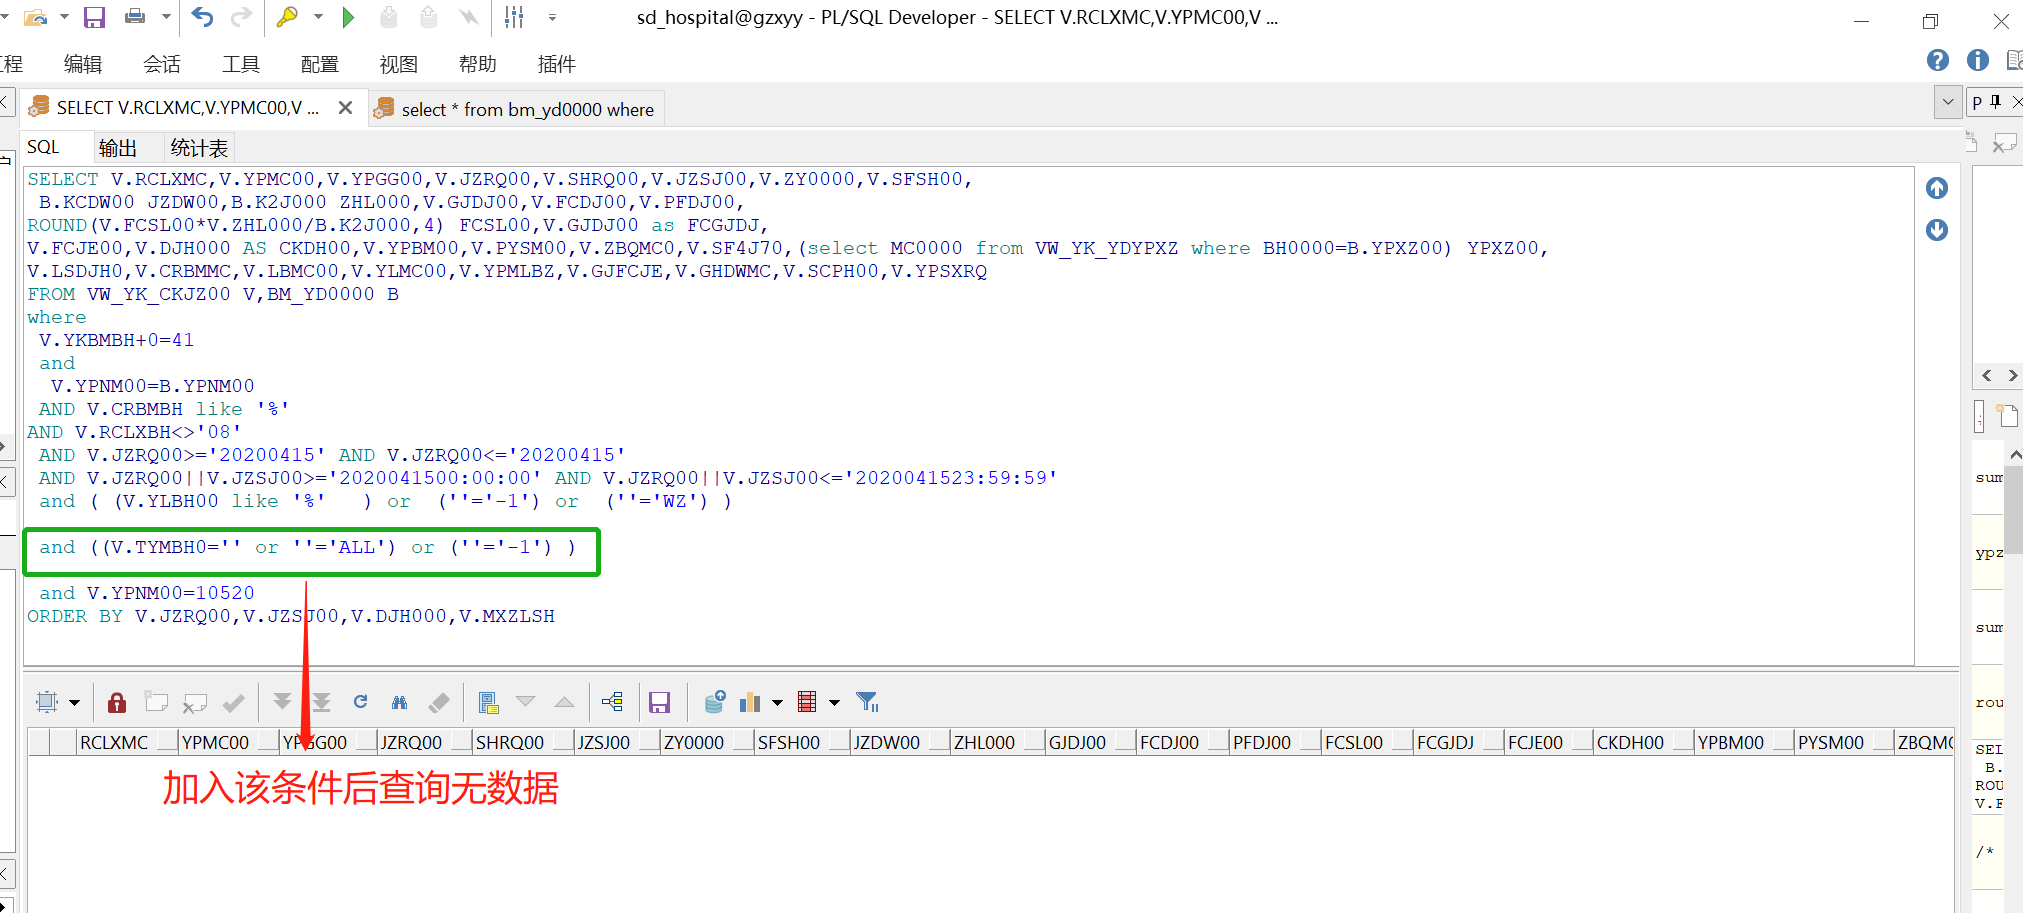
Task: Fetch next page of results
Action: [283, 702]
